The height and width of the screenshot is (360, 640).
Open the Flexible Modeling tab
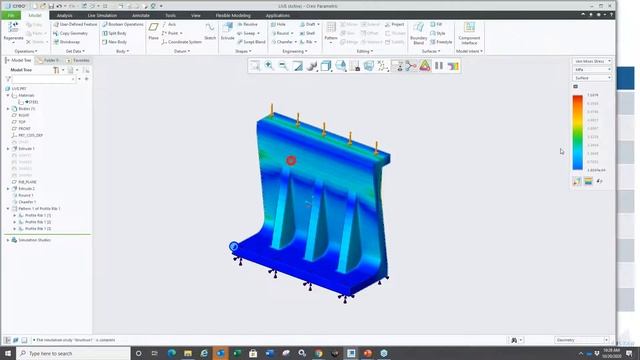(x=233, y=16)
